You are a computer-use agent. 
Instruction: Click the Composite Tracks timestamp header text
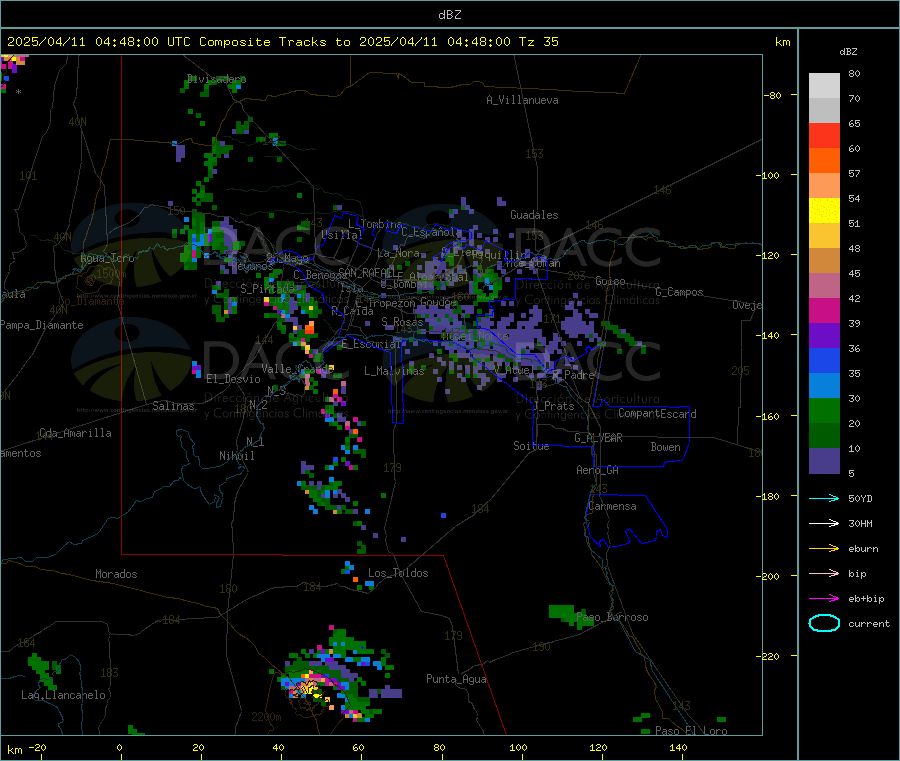point(283,42)
